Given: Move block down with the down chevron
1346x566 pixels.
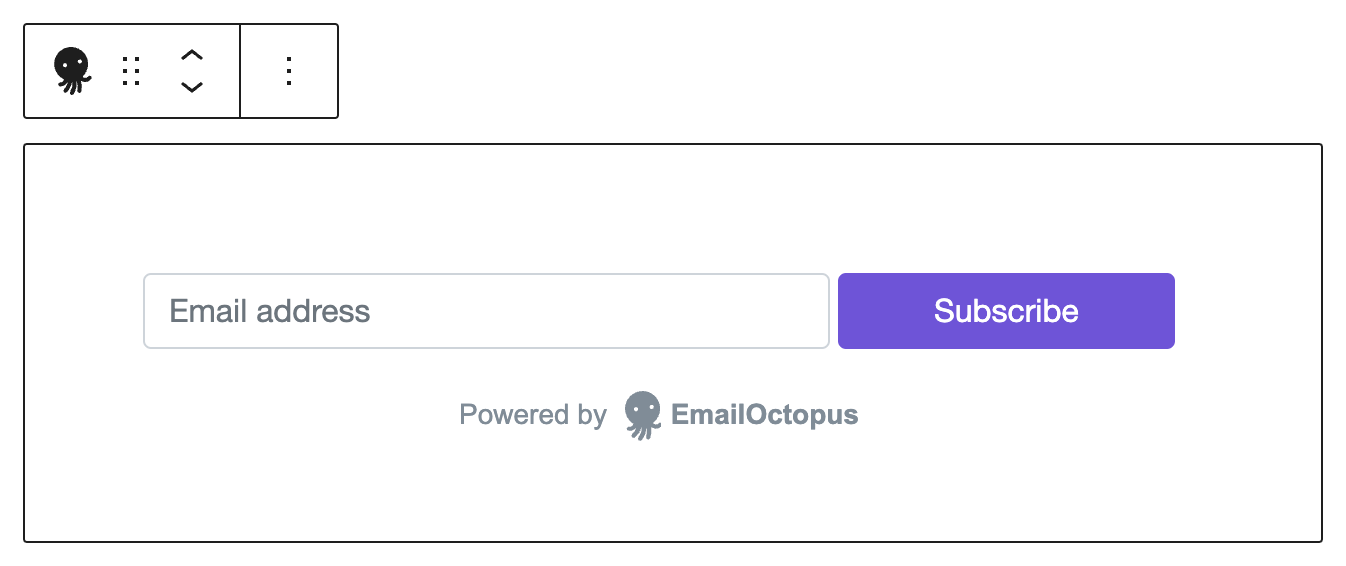Looking at the screenshot, I should pos(191,87).
